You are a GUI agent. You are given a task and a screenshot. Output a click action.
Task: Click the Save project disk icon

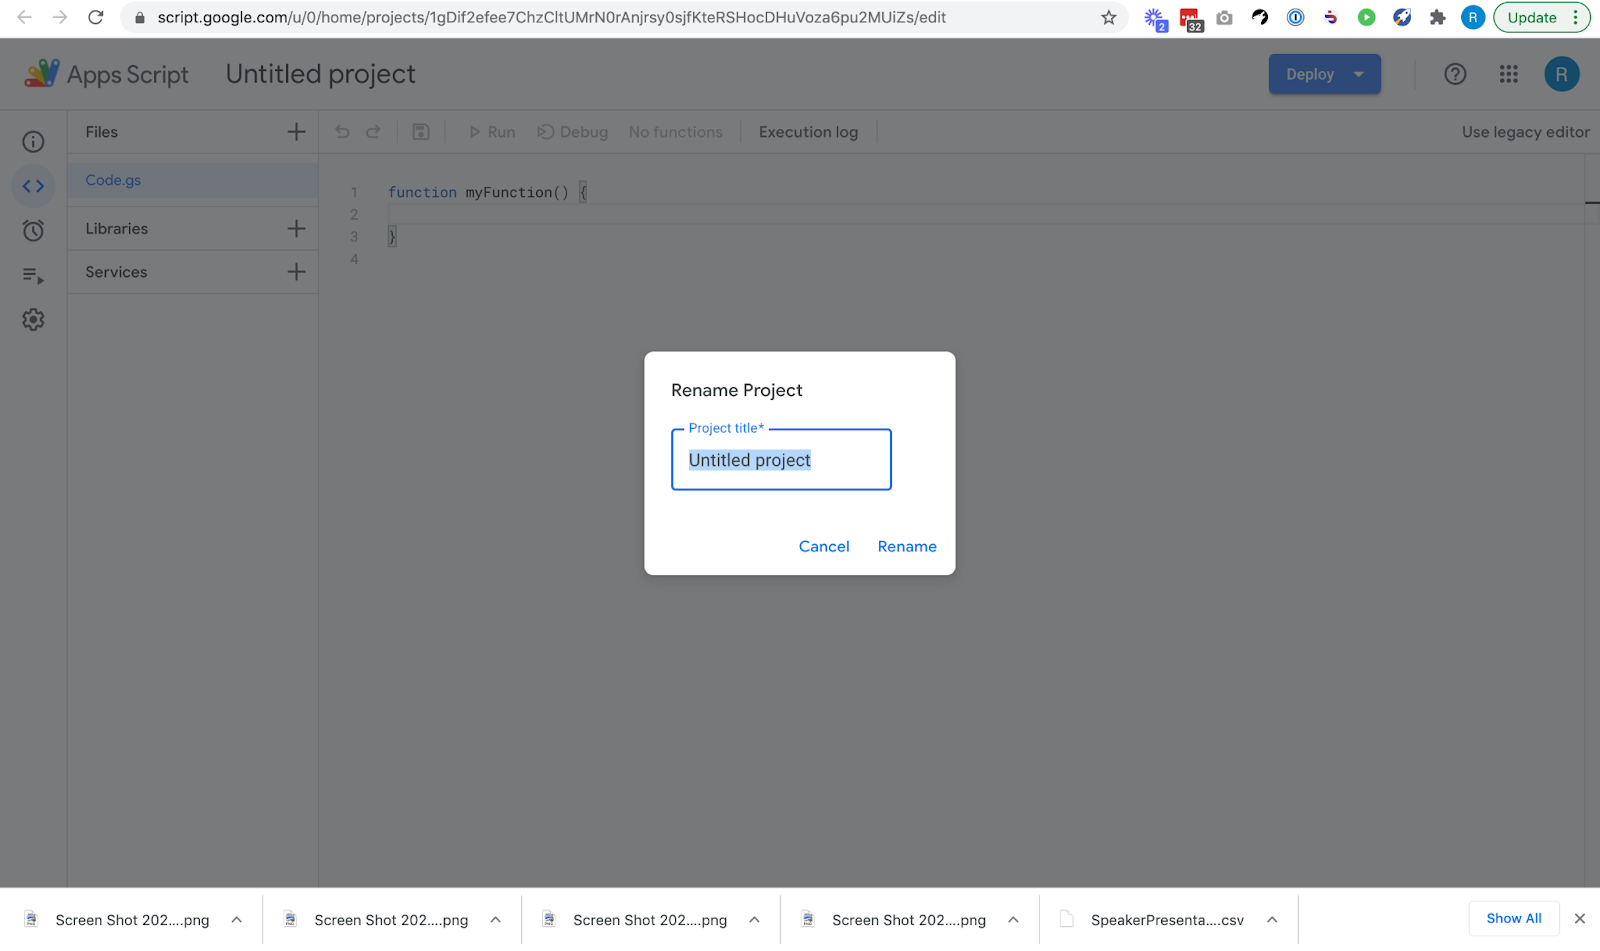pyautogui.click(x=421, y=132)
